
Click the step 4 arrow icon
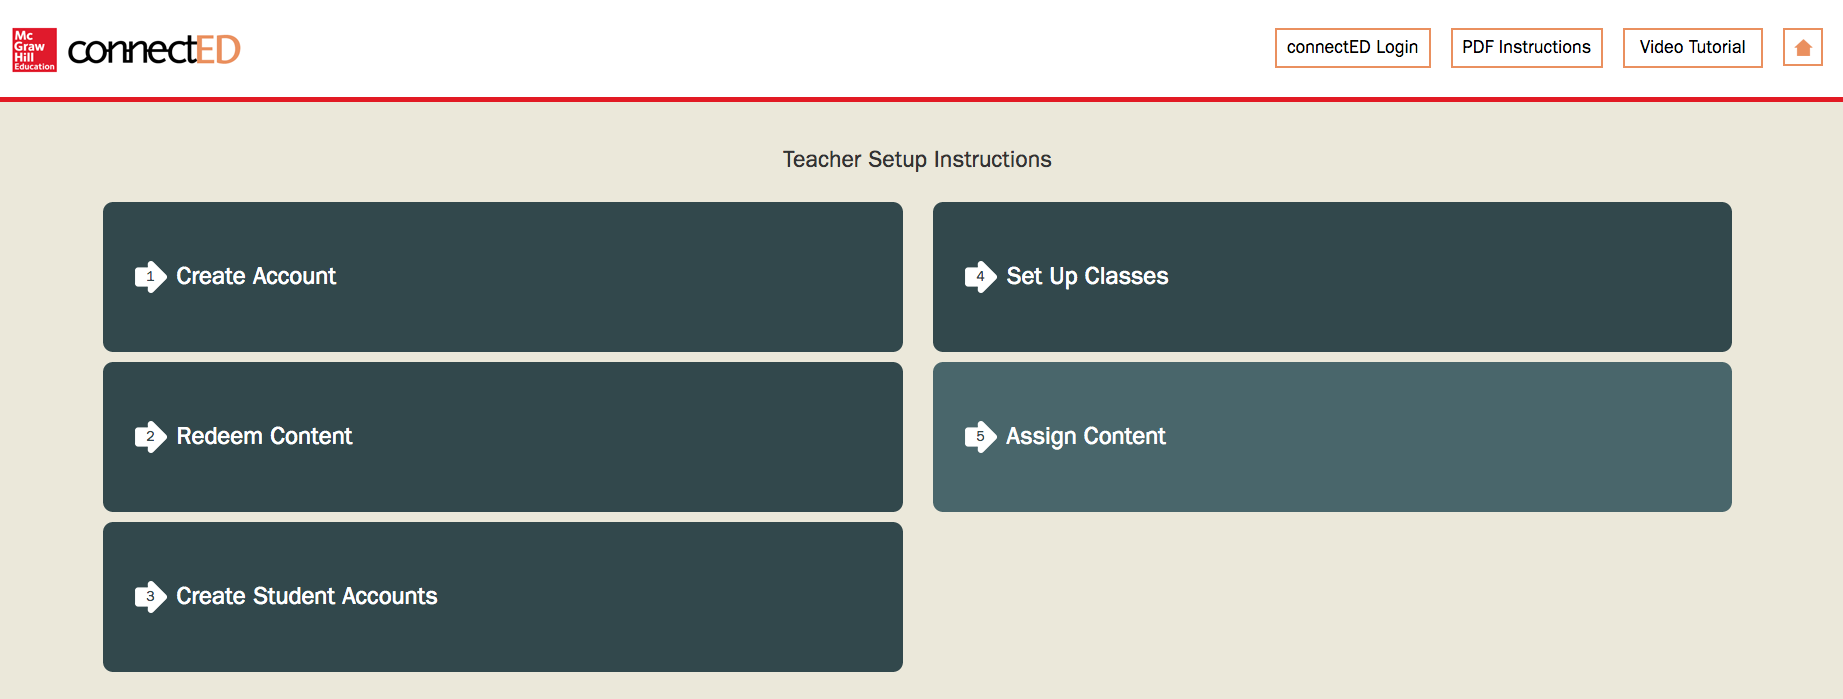coord(980,277)
